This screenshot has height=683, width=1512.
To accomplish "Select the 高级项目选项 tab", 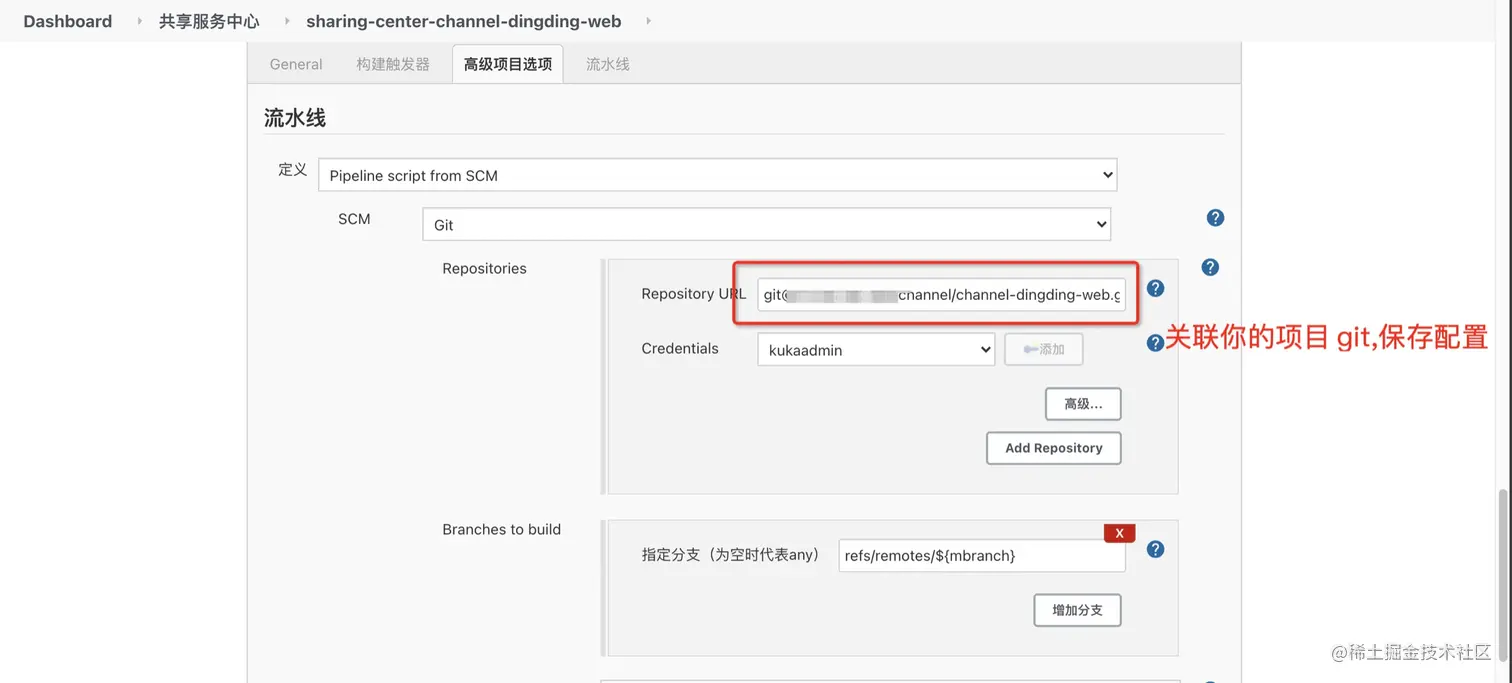I will click(x=508, y=64).
